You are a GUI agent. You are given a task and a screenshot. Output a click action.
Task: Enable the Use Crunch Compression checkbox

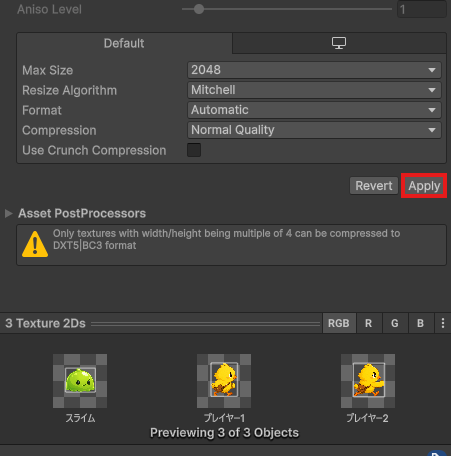[x=194, y=150]
